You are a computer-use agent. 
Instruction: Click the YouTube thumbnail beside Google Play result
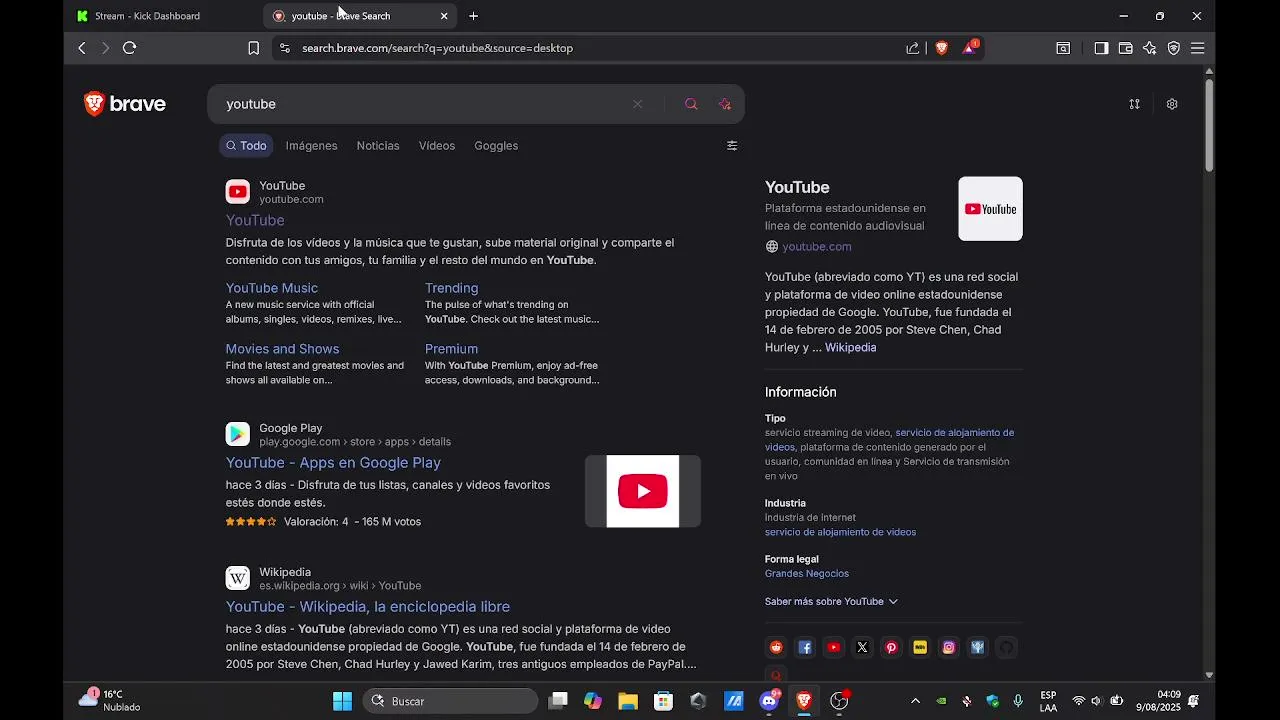click(643, 491)
